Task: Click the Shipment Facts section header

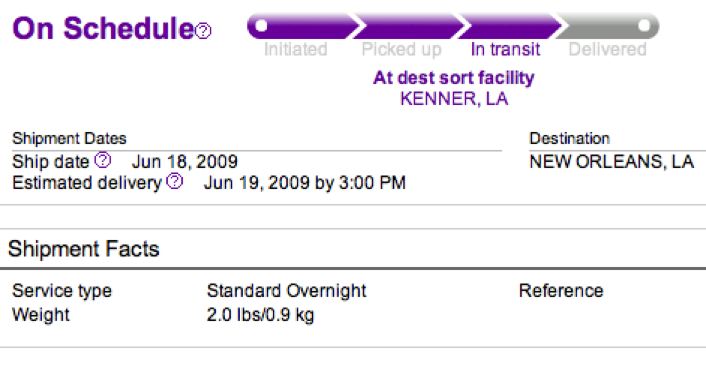Action: click(84, 249)
